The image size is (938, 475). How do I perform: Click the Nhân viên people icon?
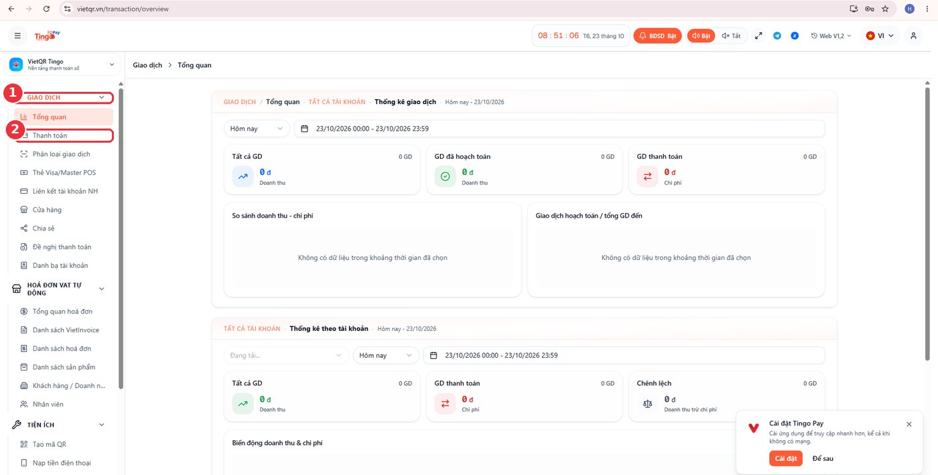pos(24,404)
